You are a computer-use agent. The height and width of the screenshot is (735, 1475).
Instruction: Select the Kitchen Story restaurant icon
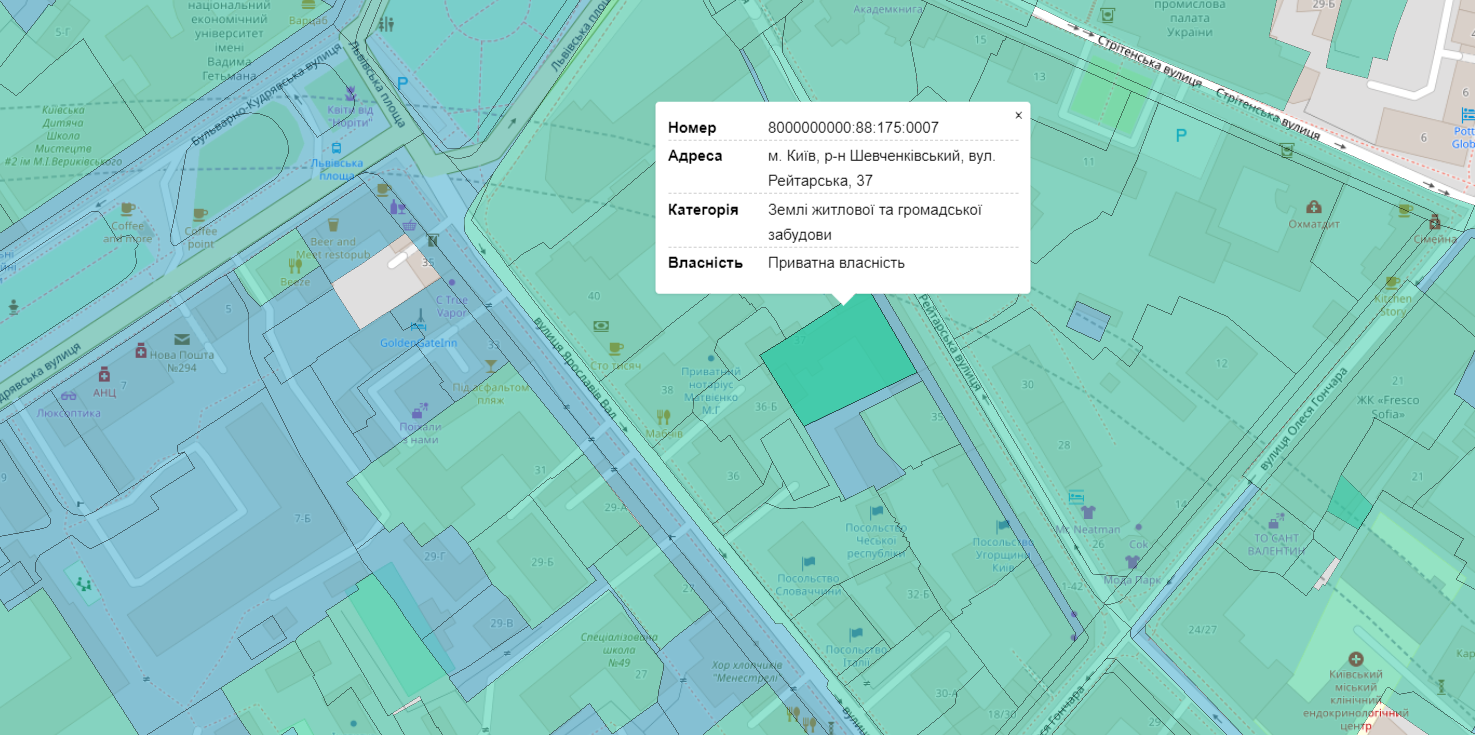1391,283
